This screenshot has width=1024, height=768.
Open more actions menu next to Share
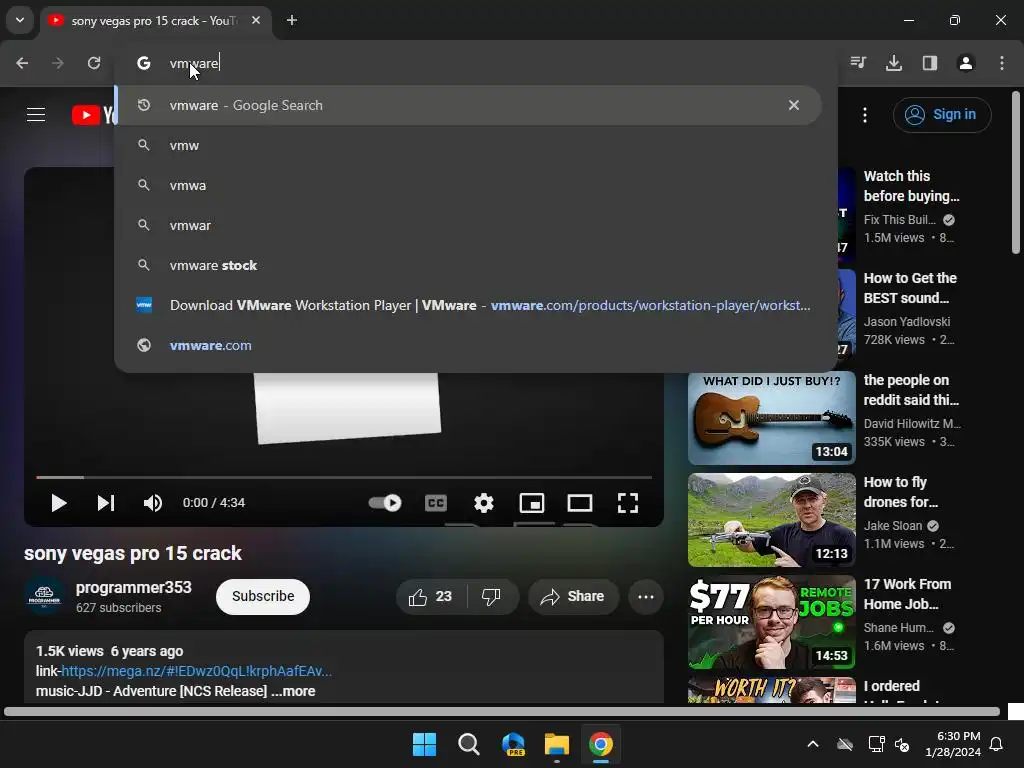(x=646, y=596)
